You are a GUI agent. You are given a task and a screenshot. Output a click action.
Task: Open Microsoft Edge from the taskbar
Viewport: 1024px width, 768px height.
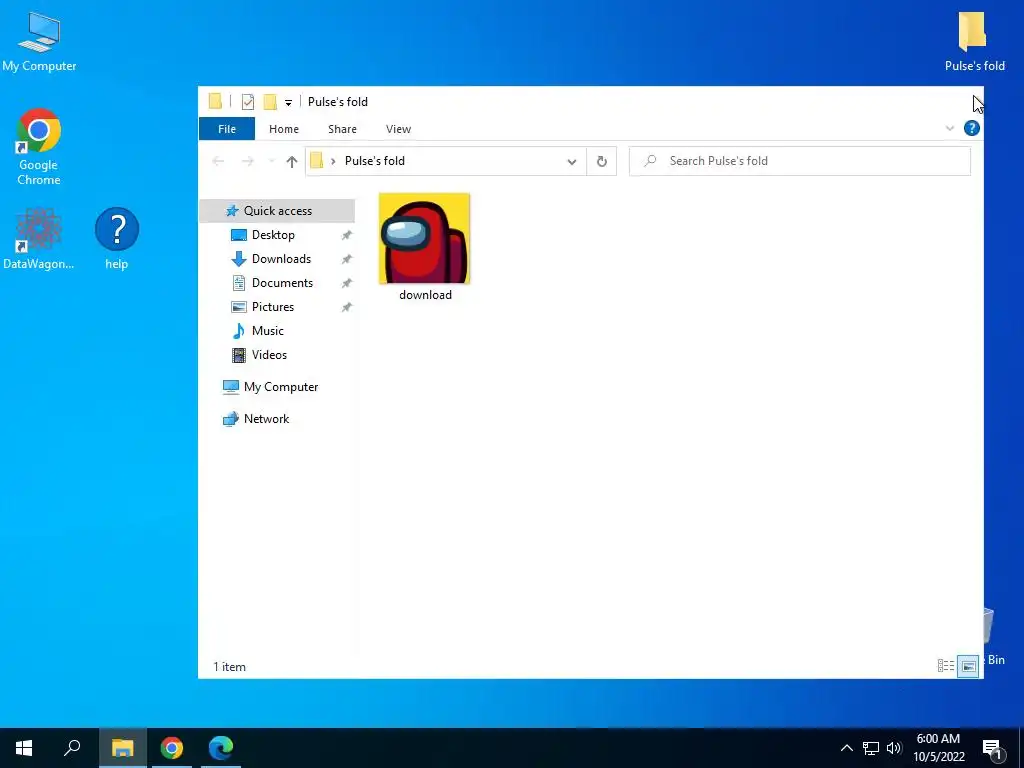click(x=221, y=748)
